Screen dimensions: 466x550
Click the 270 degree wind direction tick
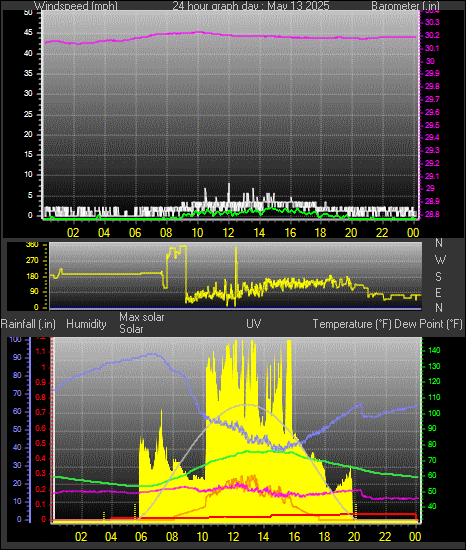click(x=32, y=261)
